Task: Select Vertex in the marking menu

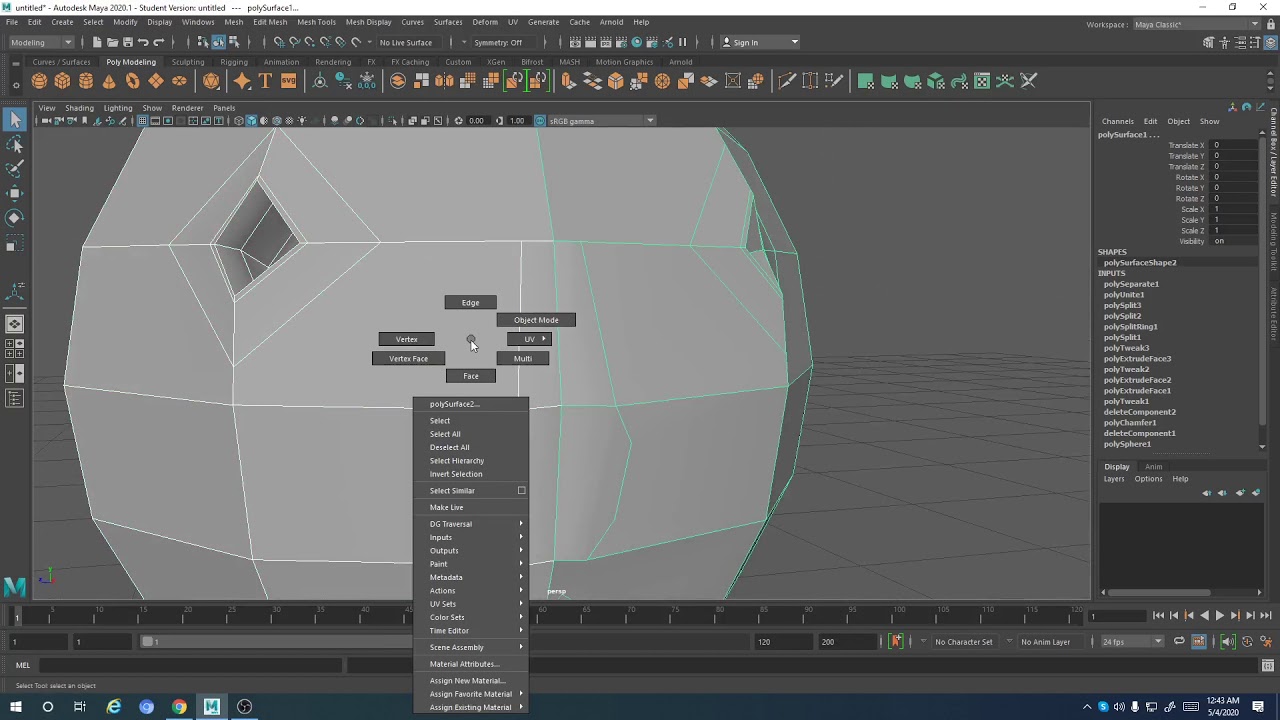Action: tap(406, 339)
